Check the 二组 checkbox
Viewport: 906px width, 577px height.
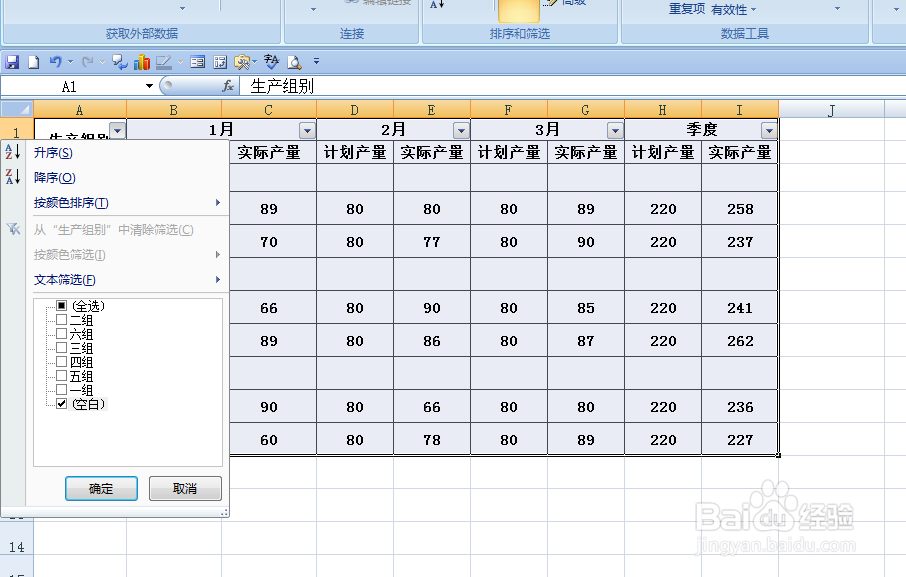click(x=62, y=319)
